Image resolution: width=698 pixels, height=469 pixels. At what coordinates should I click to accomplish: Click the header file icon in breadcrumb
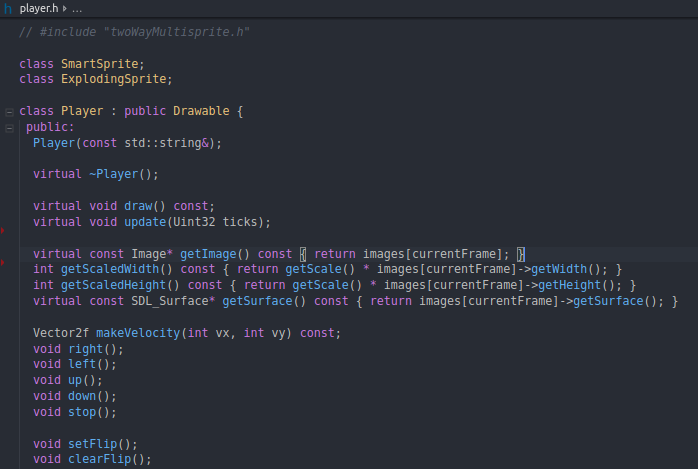tap(8, 8)
